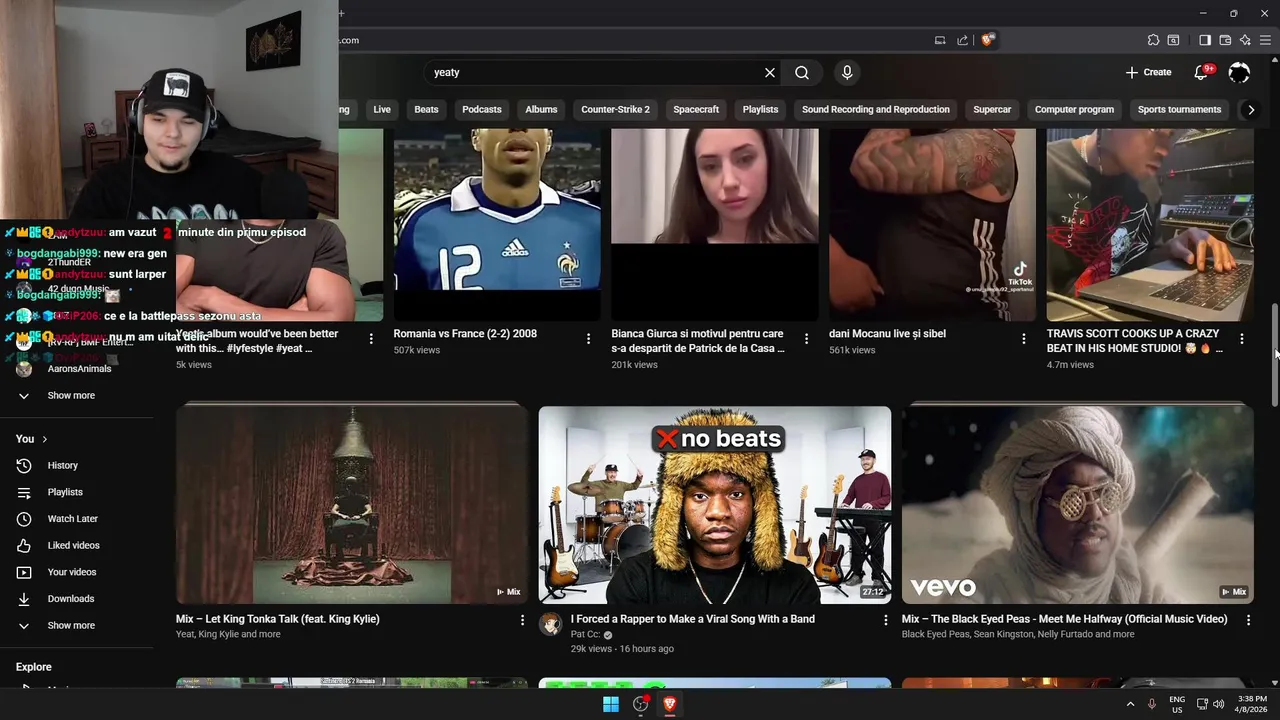The height and width of the screenshot is (720, 1280).
Task: Open Watch Later in sidebar
Action: coord(72,519)
